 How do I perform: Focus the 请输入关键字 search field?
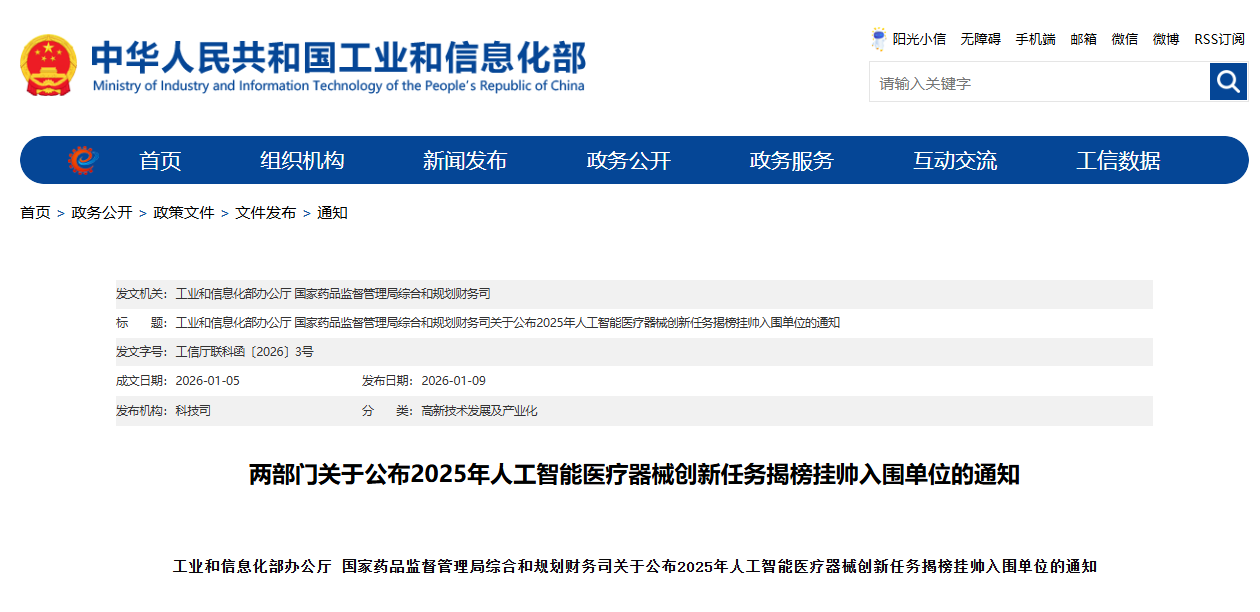(x=1038, y=83)
